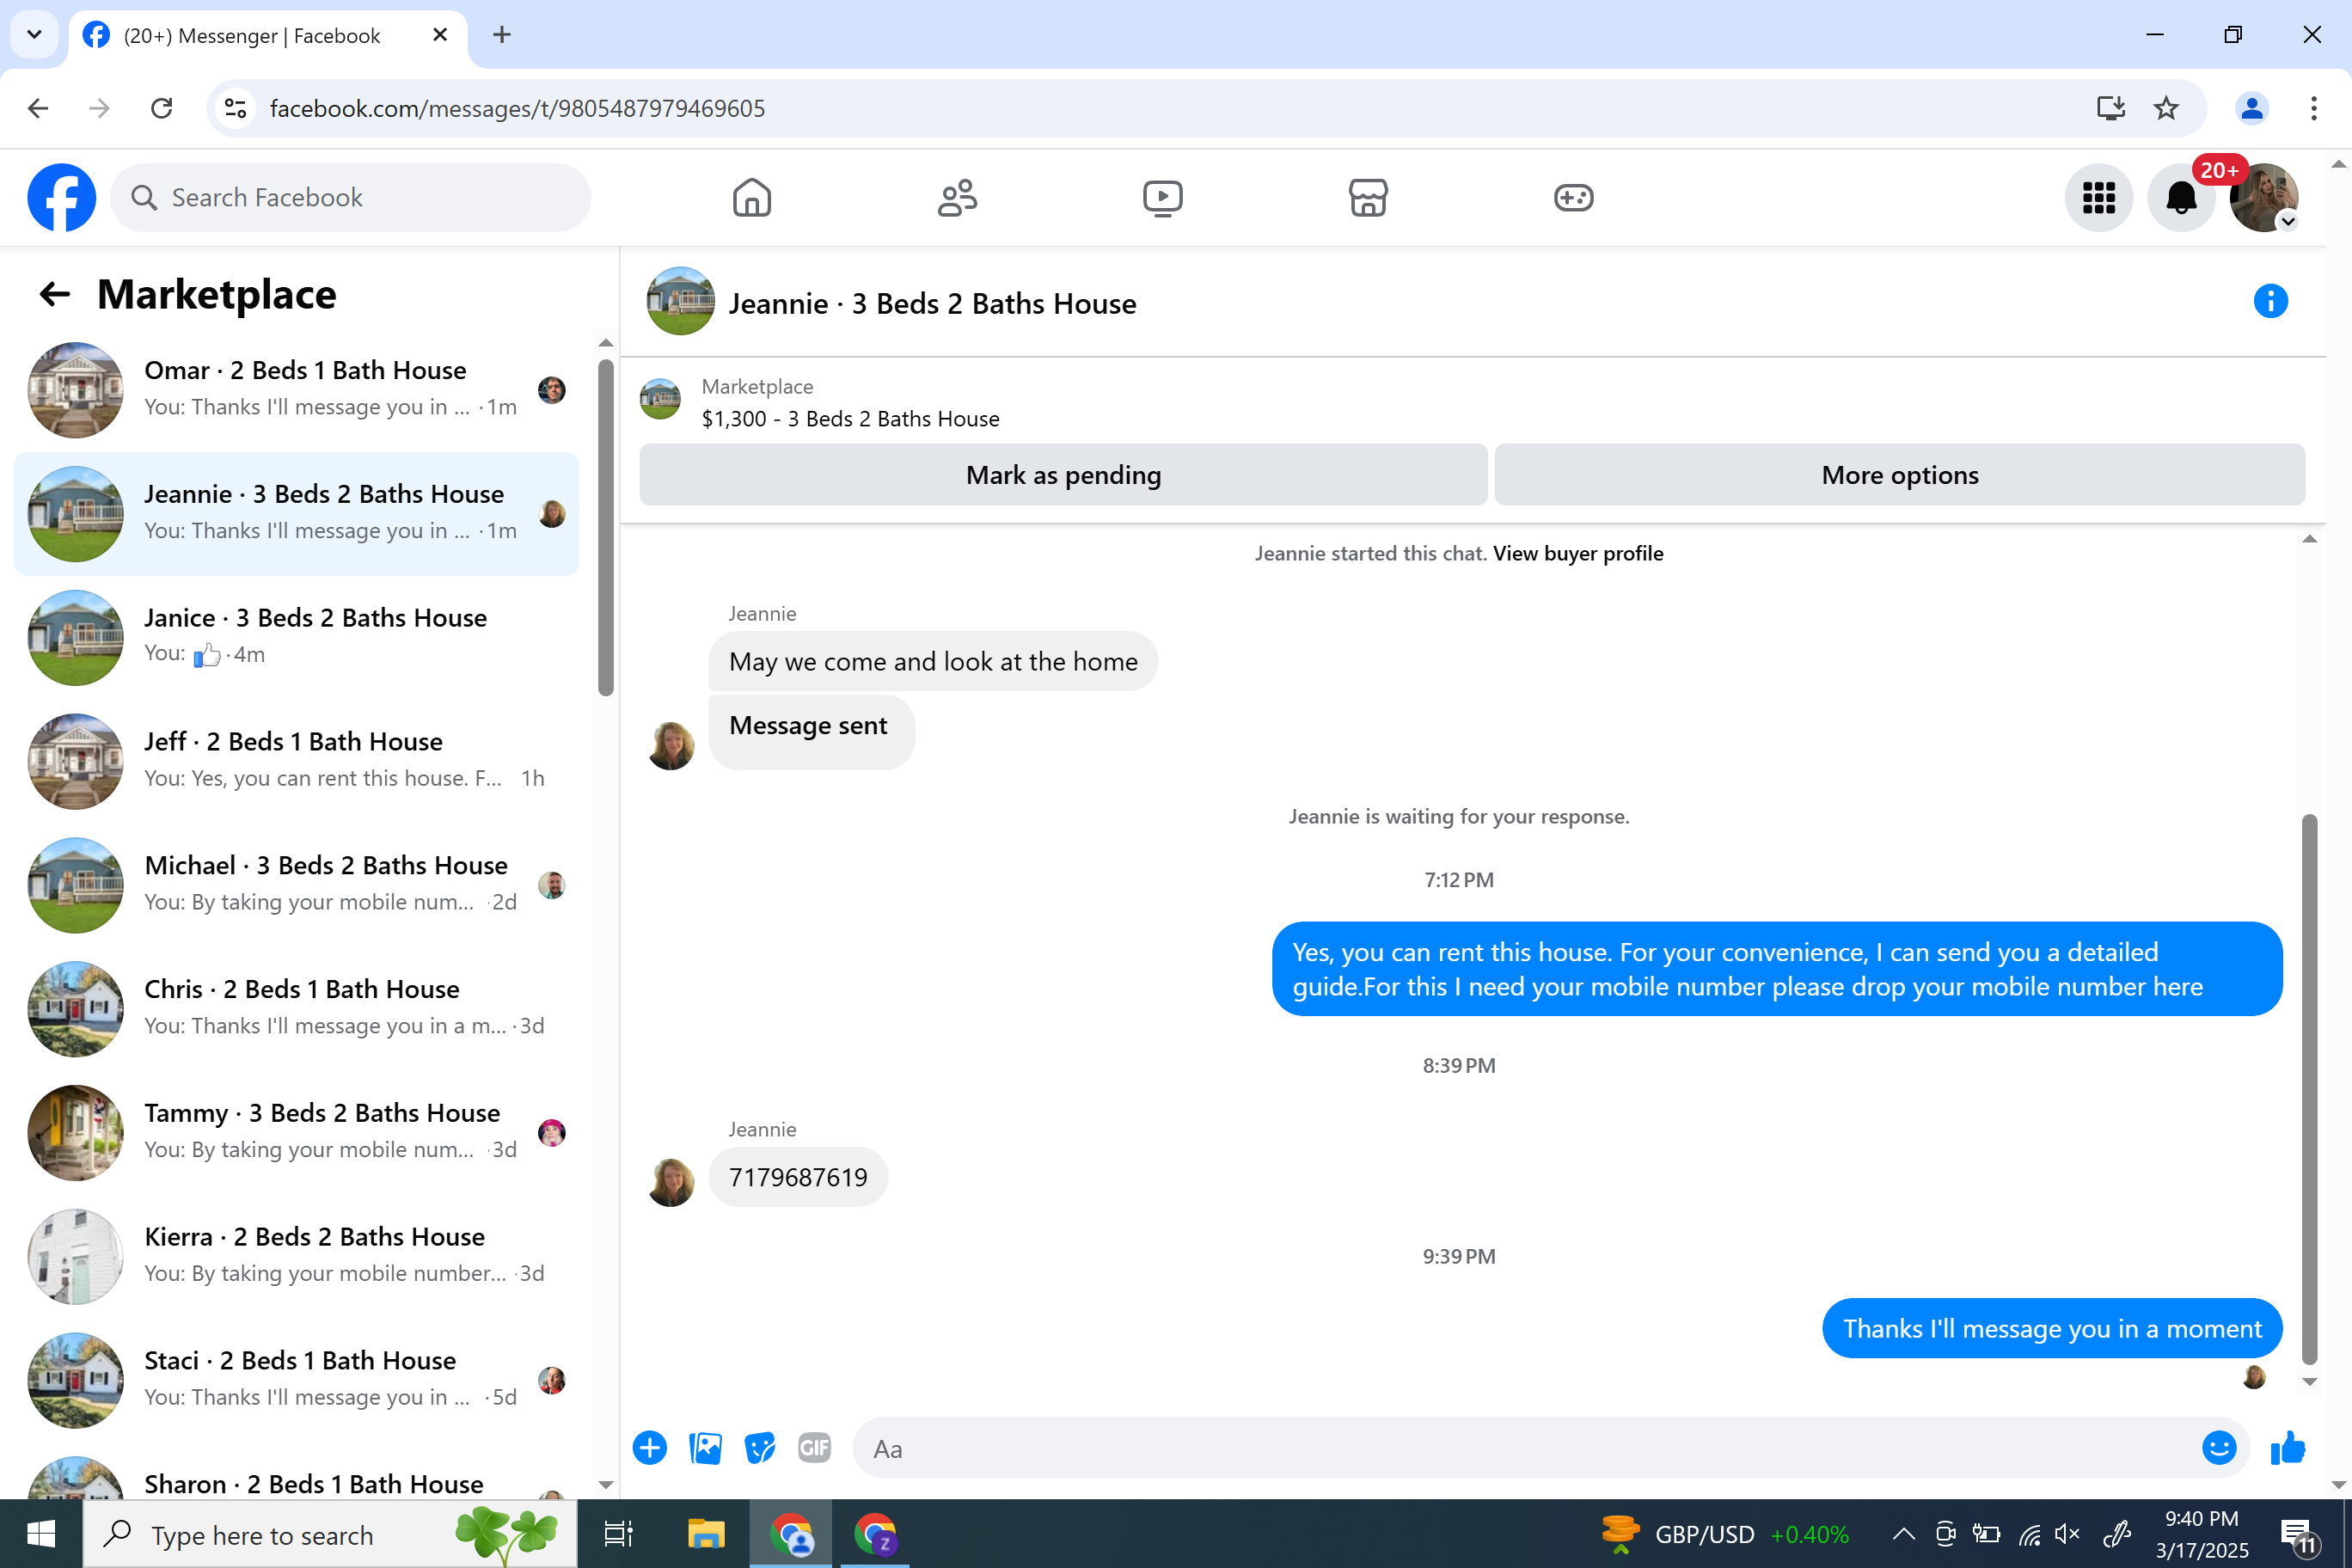The image size is (2352, 1568).
Task: View site information icon in the address bar
Action: tap(235, 108)
